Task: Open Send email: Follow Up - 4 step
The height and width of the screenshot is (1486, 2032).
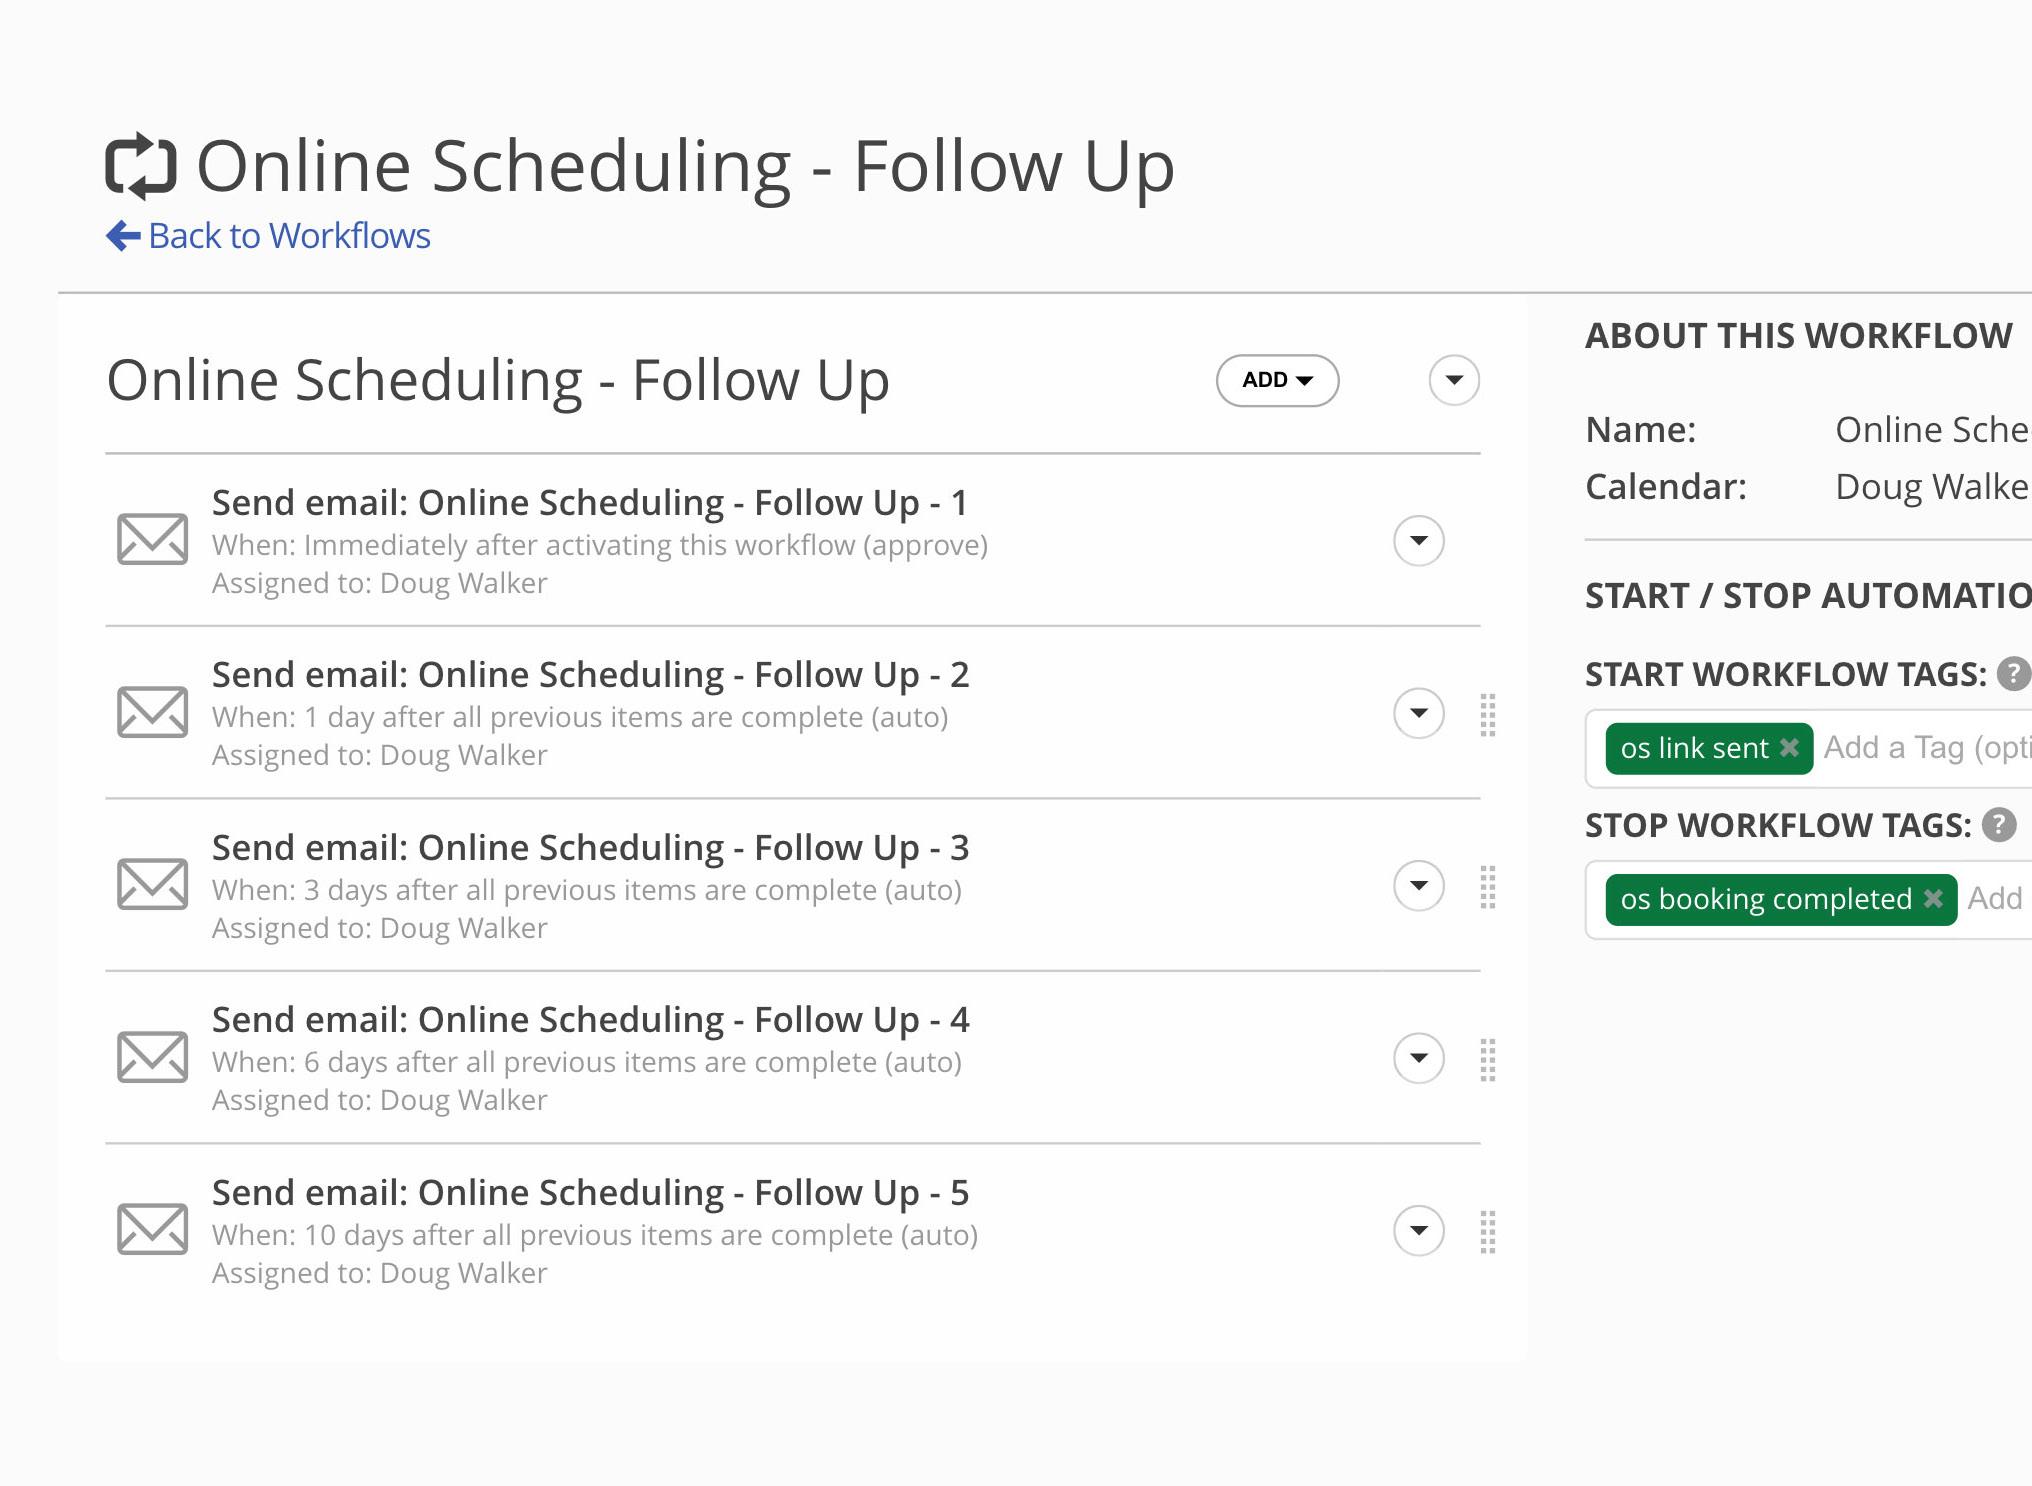Action: pyautogui.click(x=590, y=1020)
